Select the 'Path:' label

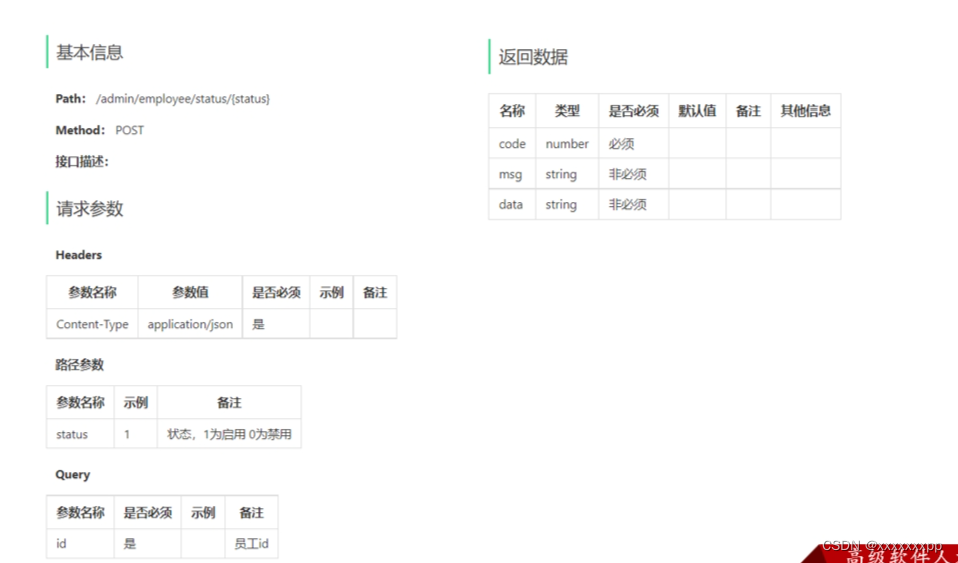[x=71, y=98]
